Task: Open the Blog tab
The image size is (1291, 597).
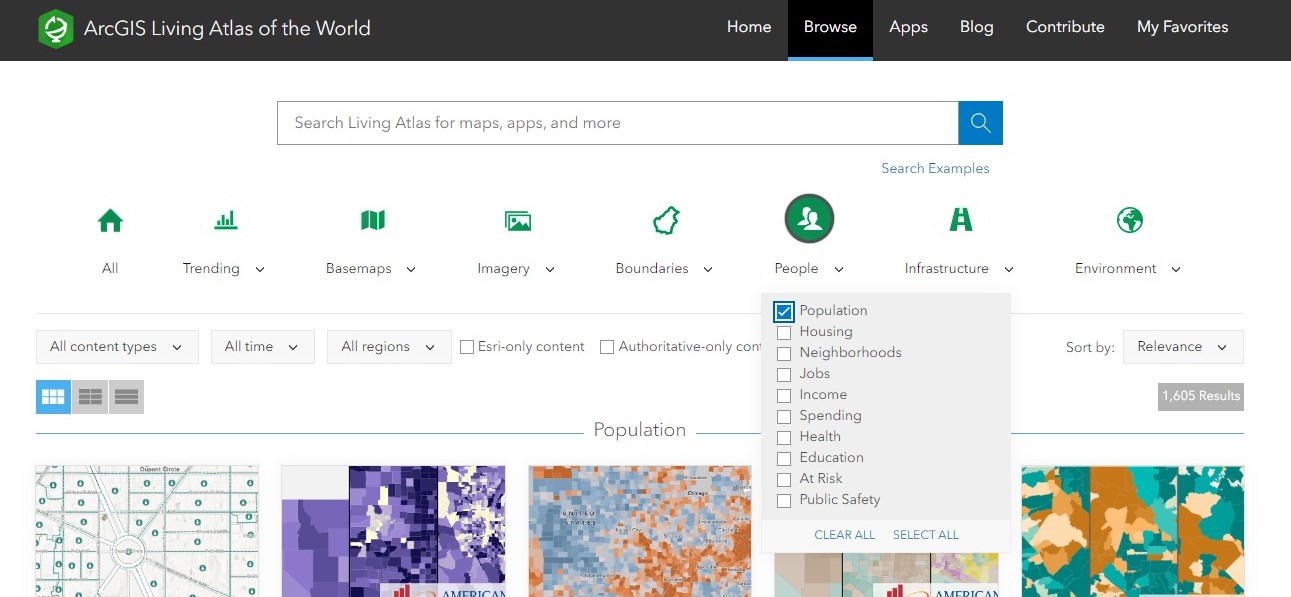Action: pyautogui.click(x=976, y=28)
